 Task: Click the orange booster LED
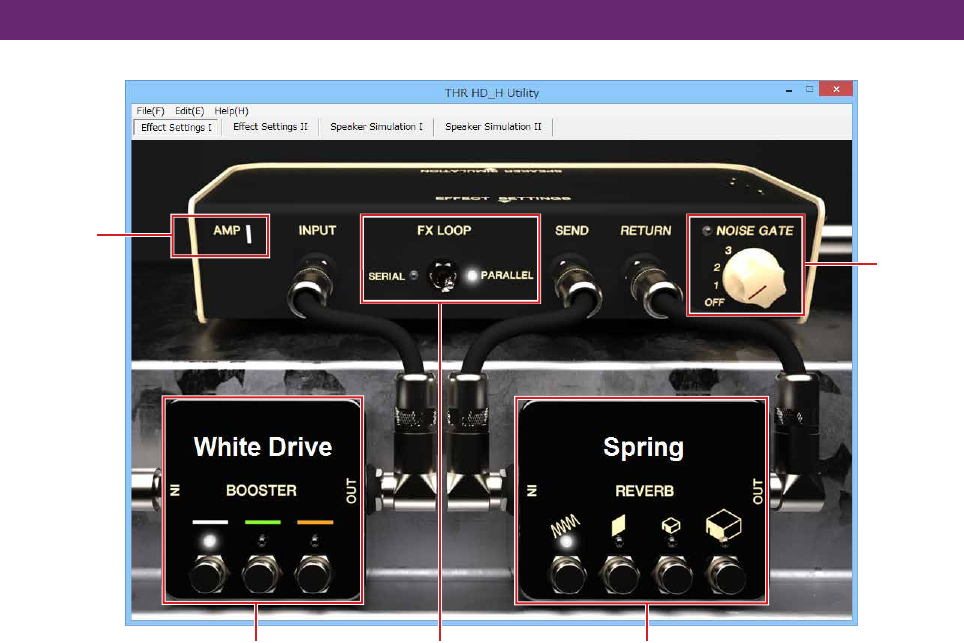click(x=315, y=542)
